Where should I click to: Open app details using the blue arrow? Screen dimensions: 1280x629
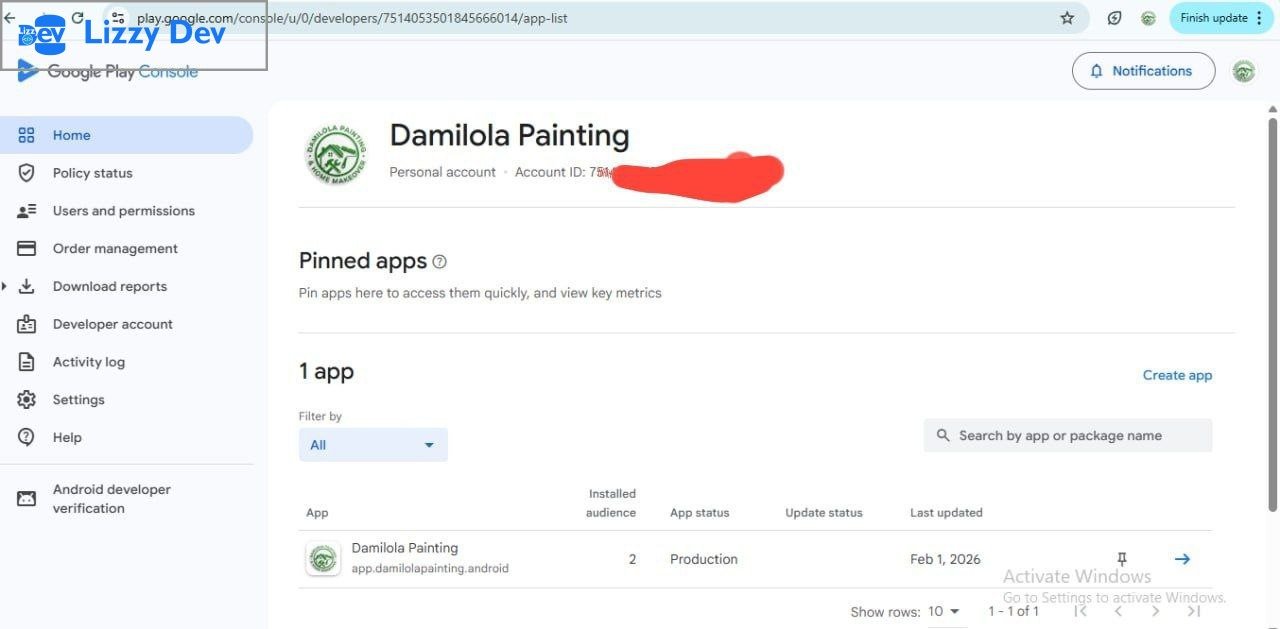(x=1182, y=559)
